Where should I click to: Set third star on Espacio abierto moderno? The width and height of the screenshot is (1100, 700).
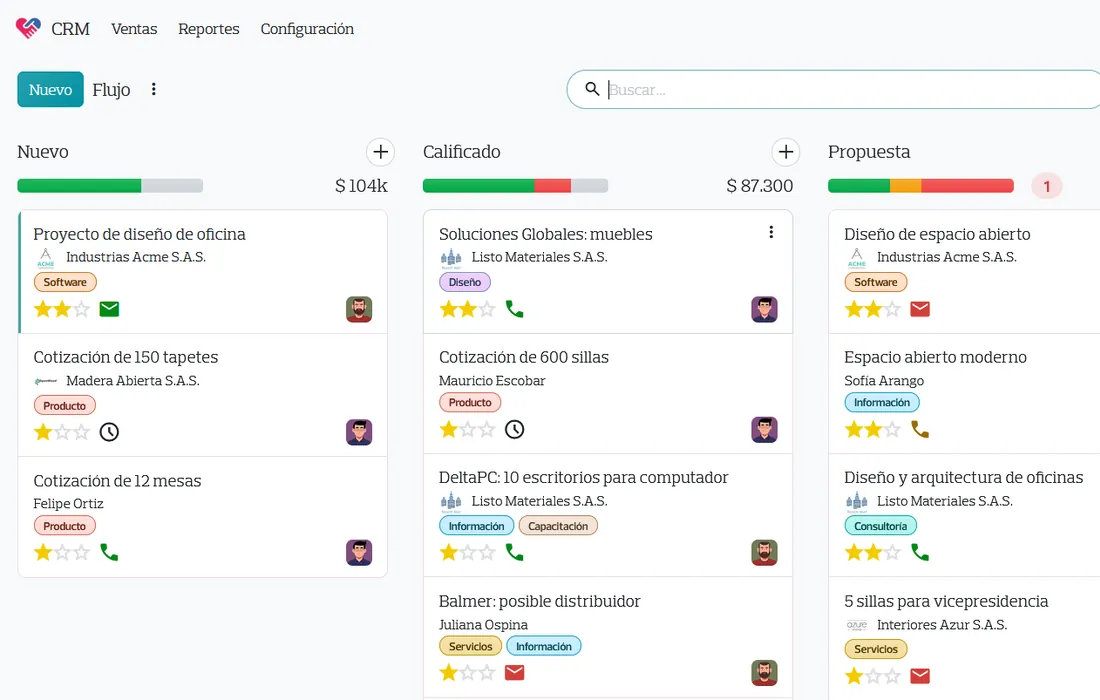(893, 429)
